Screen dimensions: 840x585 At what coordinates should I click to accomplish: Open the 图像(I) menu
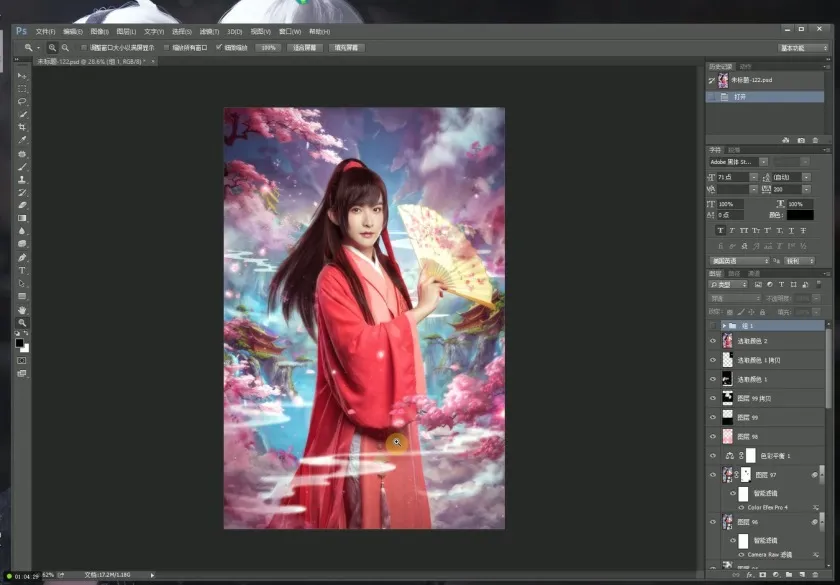pyautogui.click(x=99, y=32)
